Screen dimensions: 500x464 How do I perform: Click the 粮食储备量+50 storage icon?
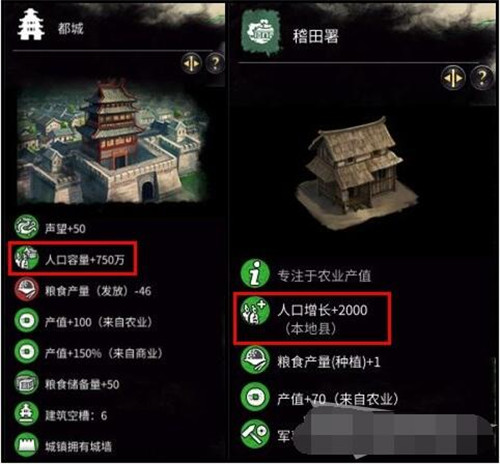(x=26, y=383)
